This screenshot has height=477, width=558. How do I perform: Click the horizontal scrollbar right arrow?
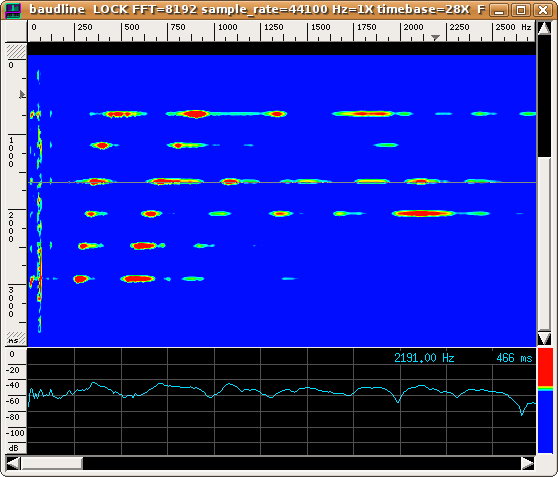click(x=528, y=463)
